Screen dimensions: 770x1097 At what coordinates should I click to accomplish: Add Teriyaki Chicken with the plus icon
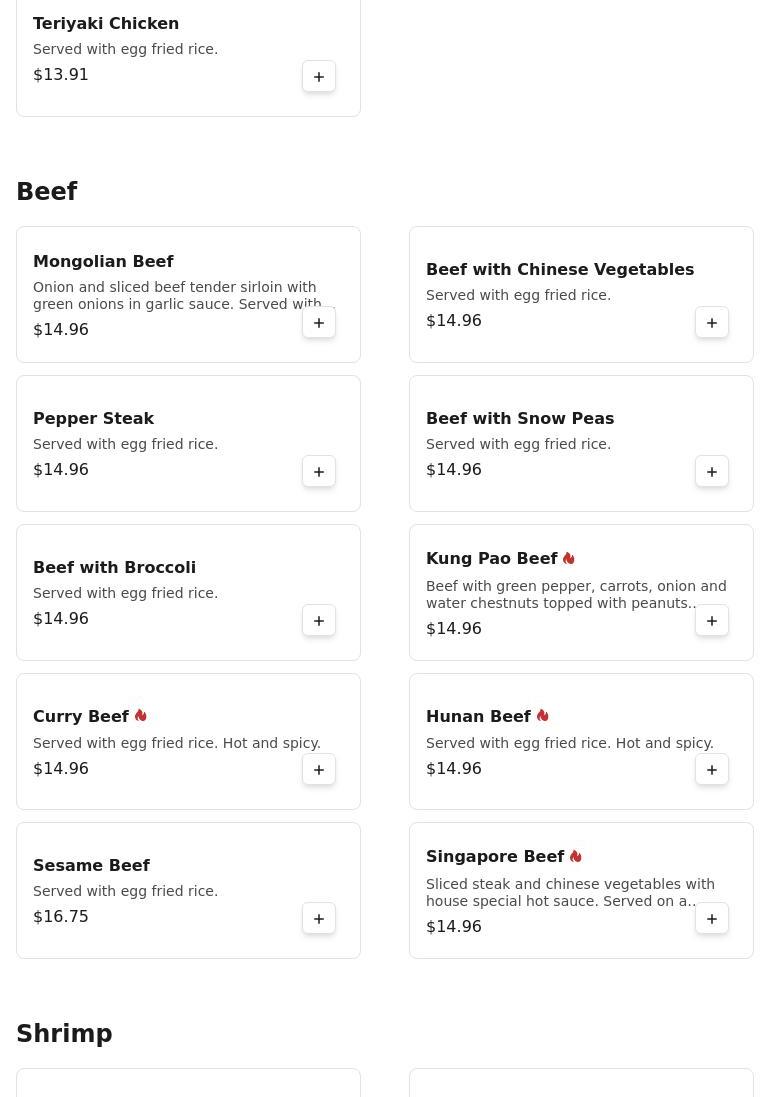pos(319,76)
